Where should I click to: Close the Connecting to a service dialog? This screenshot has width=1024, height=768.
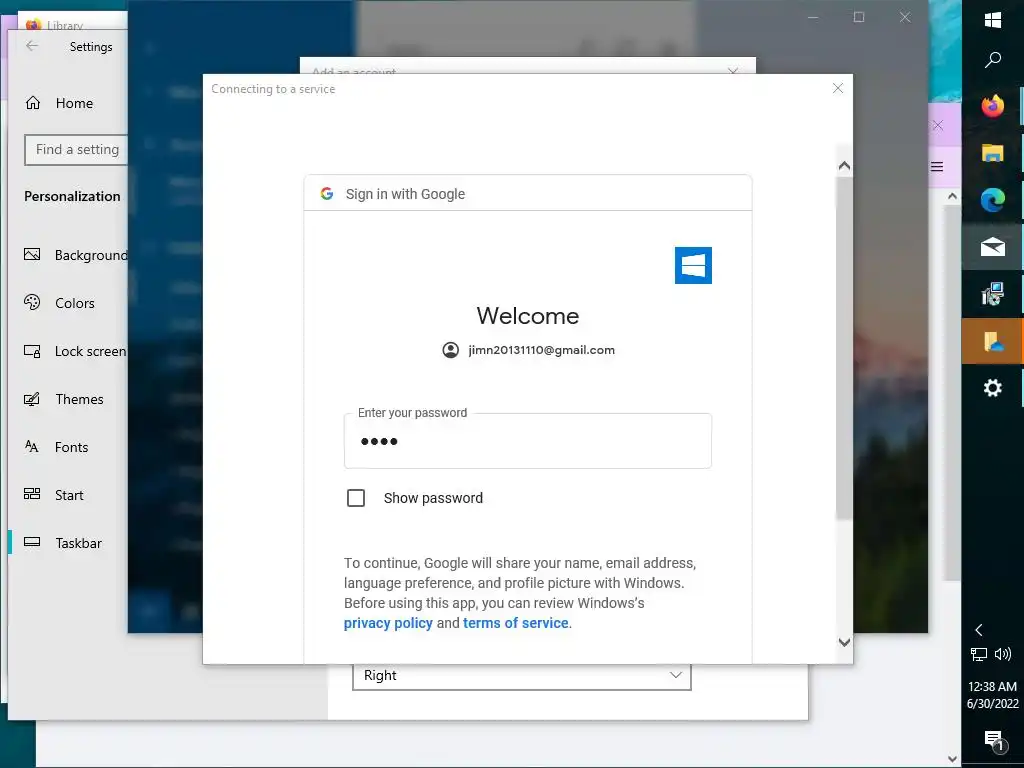pyautogui.click(x=838, y=88)
